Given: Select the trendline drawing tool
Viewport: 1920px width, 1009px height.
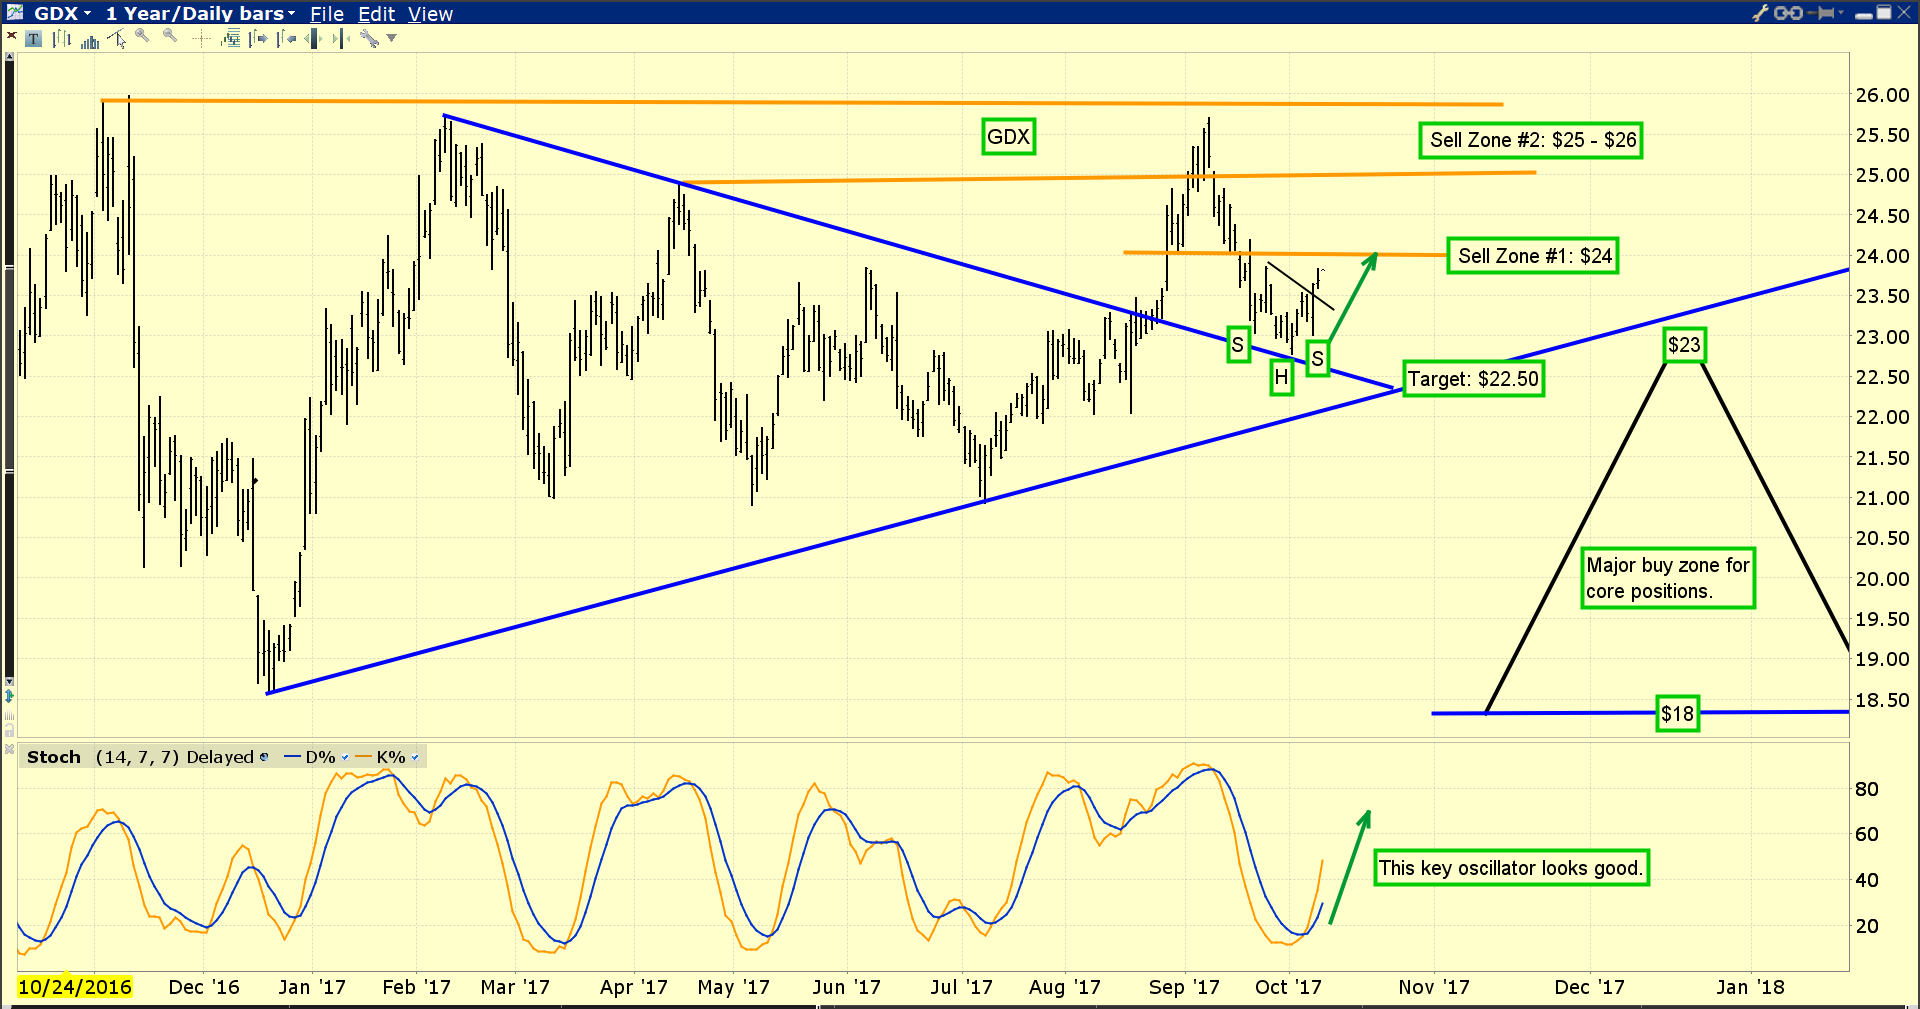Looking at the screenshot, I should [117, 38].
